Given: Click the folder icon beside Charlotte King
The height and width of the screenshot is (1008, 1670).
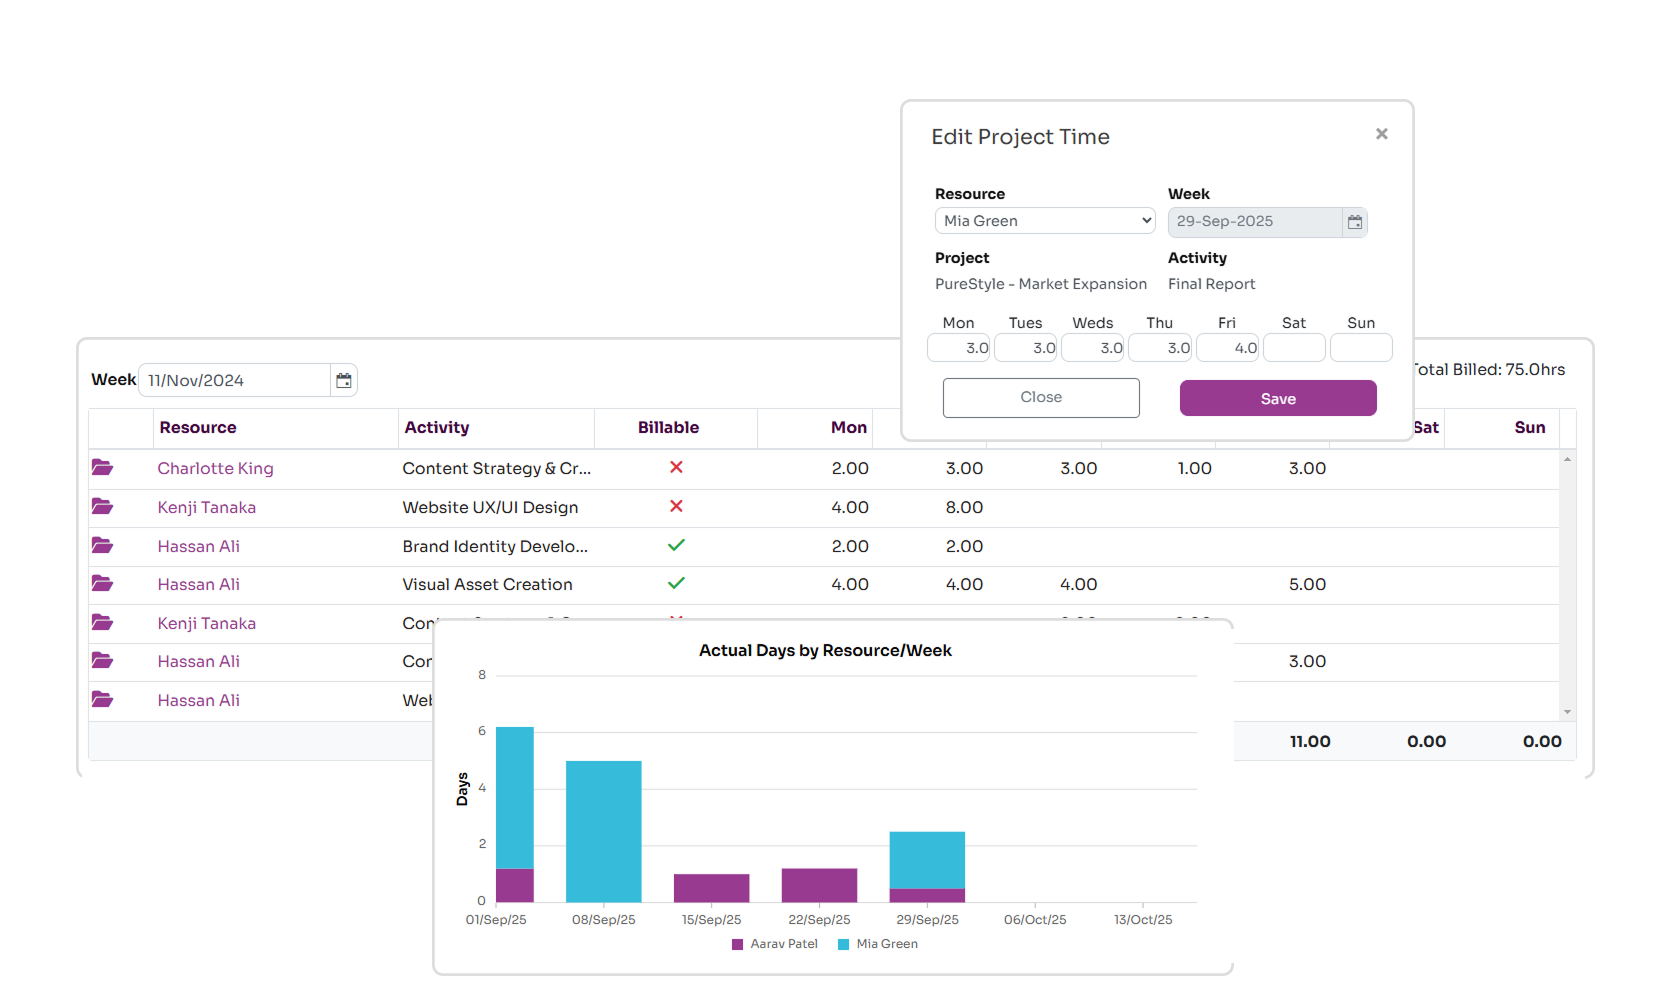Looking at the screenshot, I should pyautogui.click(x=103, y=467).
